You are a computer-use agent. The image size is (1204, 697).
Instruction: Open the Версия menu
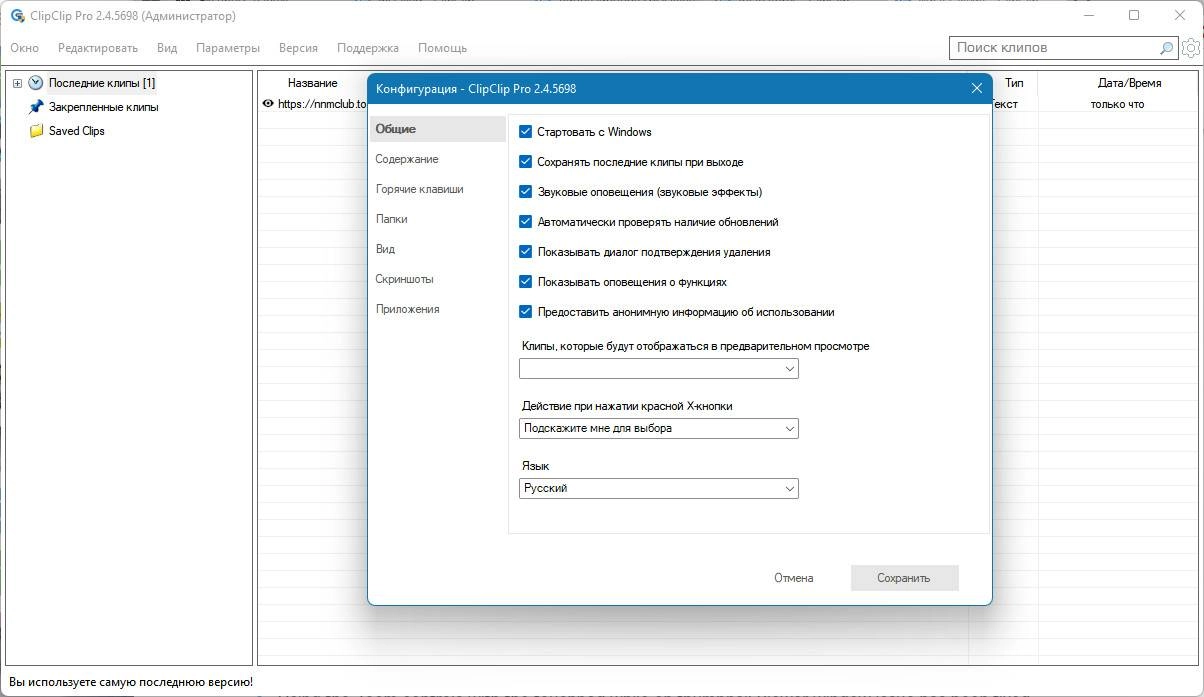[298, 48]
